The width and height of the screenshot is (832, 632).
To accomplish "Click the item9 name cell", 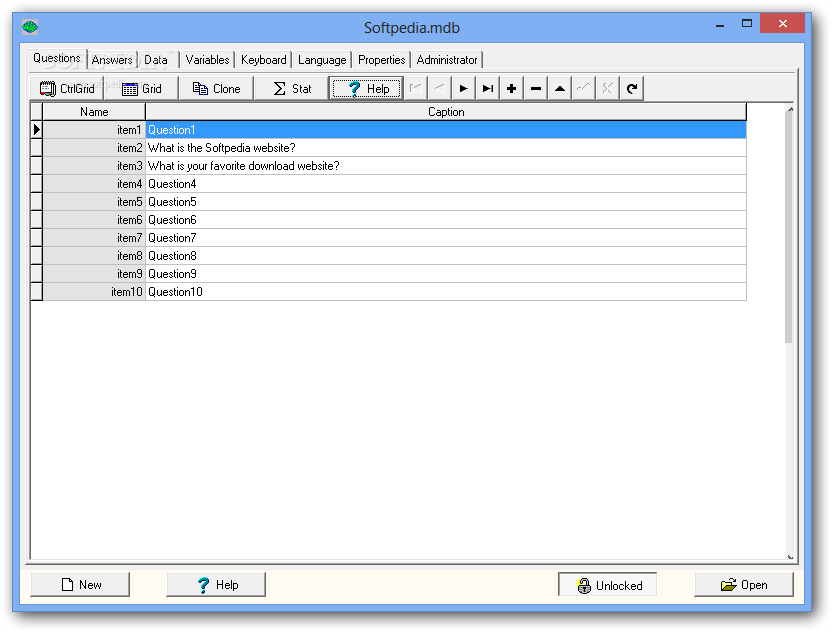I will click(x=94, y=274).
